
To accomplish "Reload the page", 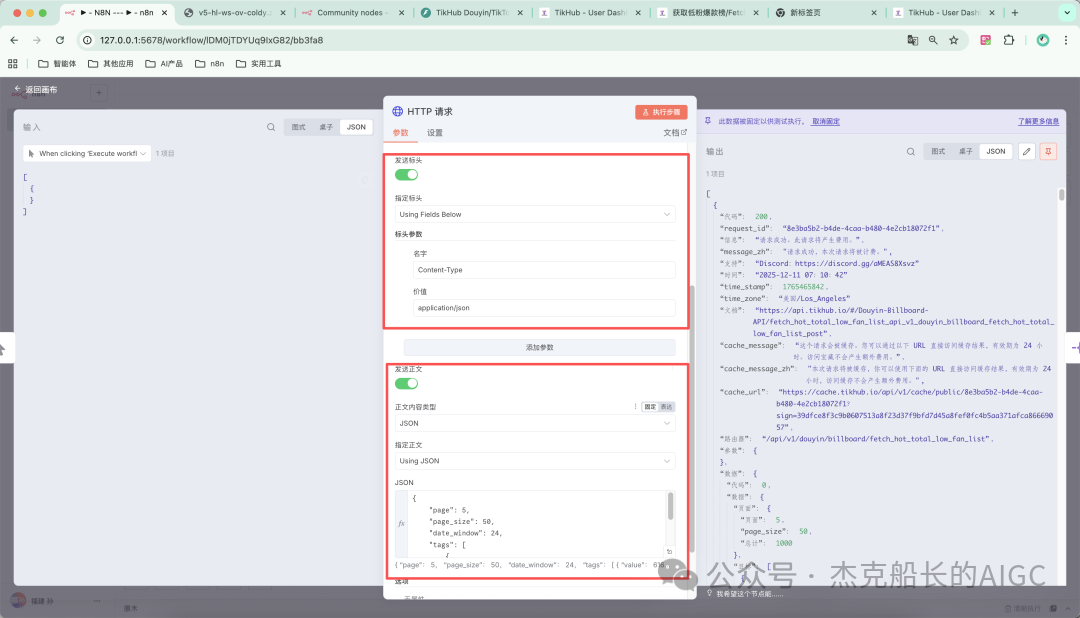I will [x=60, y=40].
